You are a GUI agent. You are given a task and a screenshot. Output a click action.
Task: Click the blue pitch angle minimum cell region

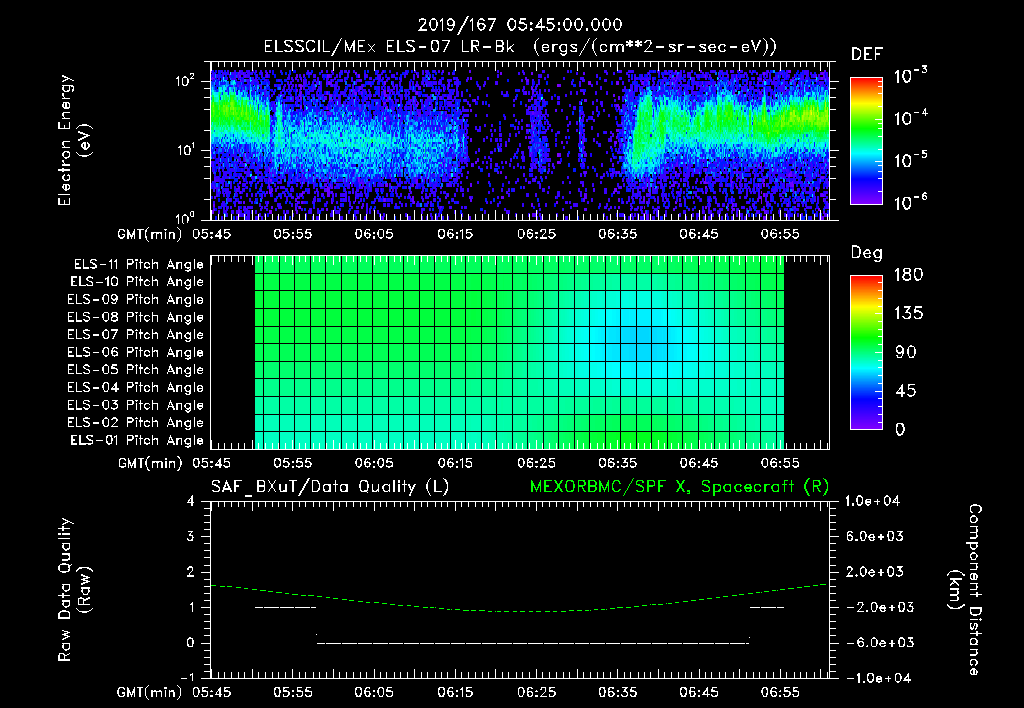pyautogui.click(x=635, y=343)
